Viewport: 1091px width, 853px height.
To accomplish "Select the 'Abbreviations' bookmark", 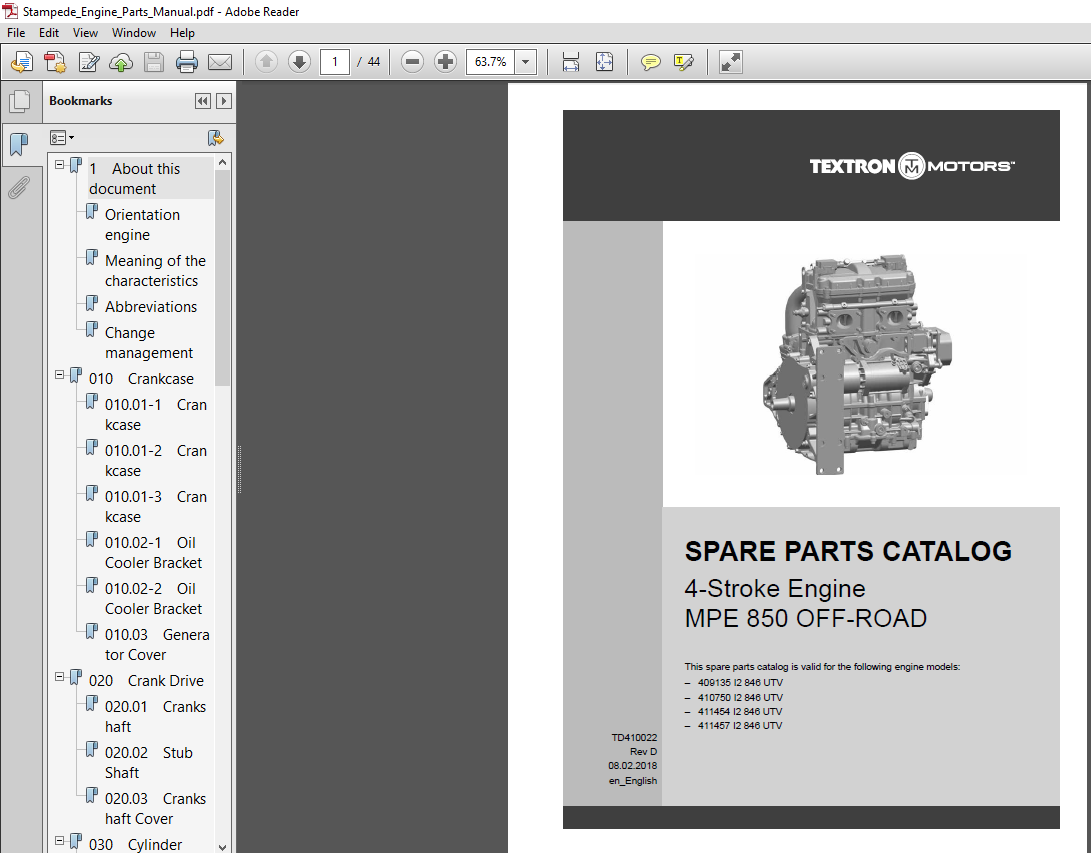I will 150,307.
